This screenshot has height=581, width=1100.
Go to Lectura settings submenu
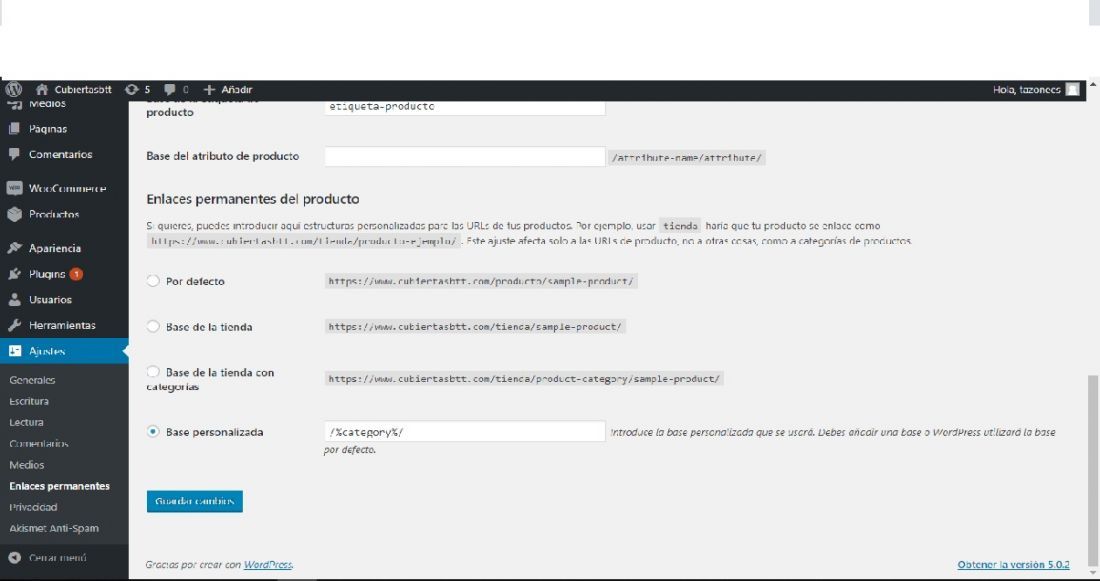(x=27, y=422)
